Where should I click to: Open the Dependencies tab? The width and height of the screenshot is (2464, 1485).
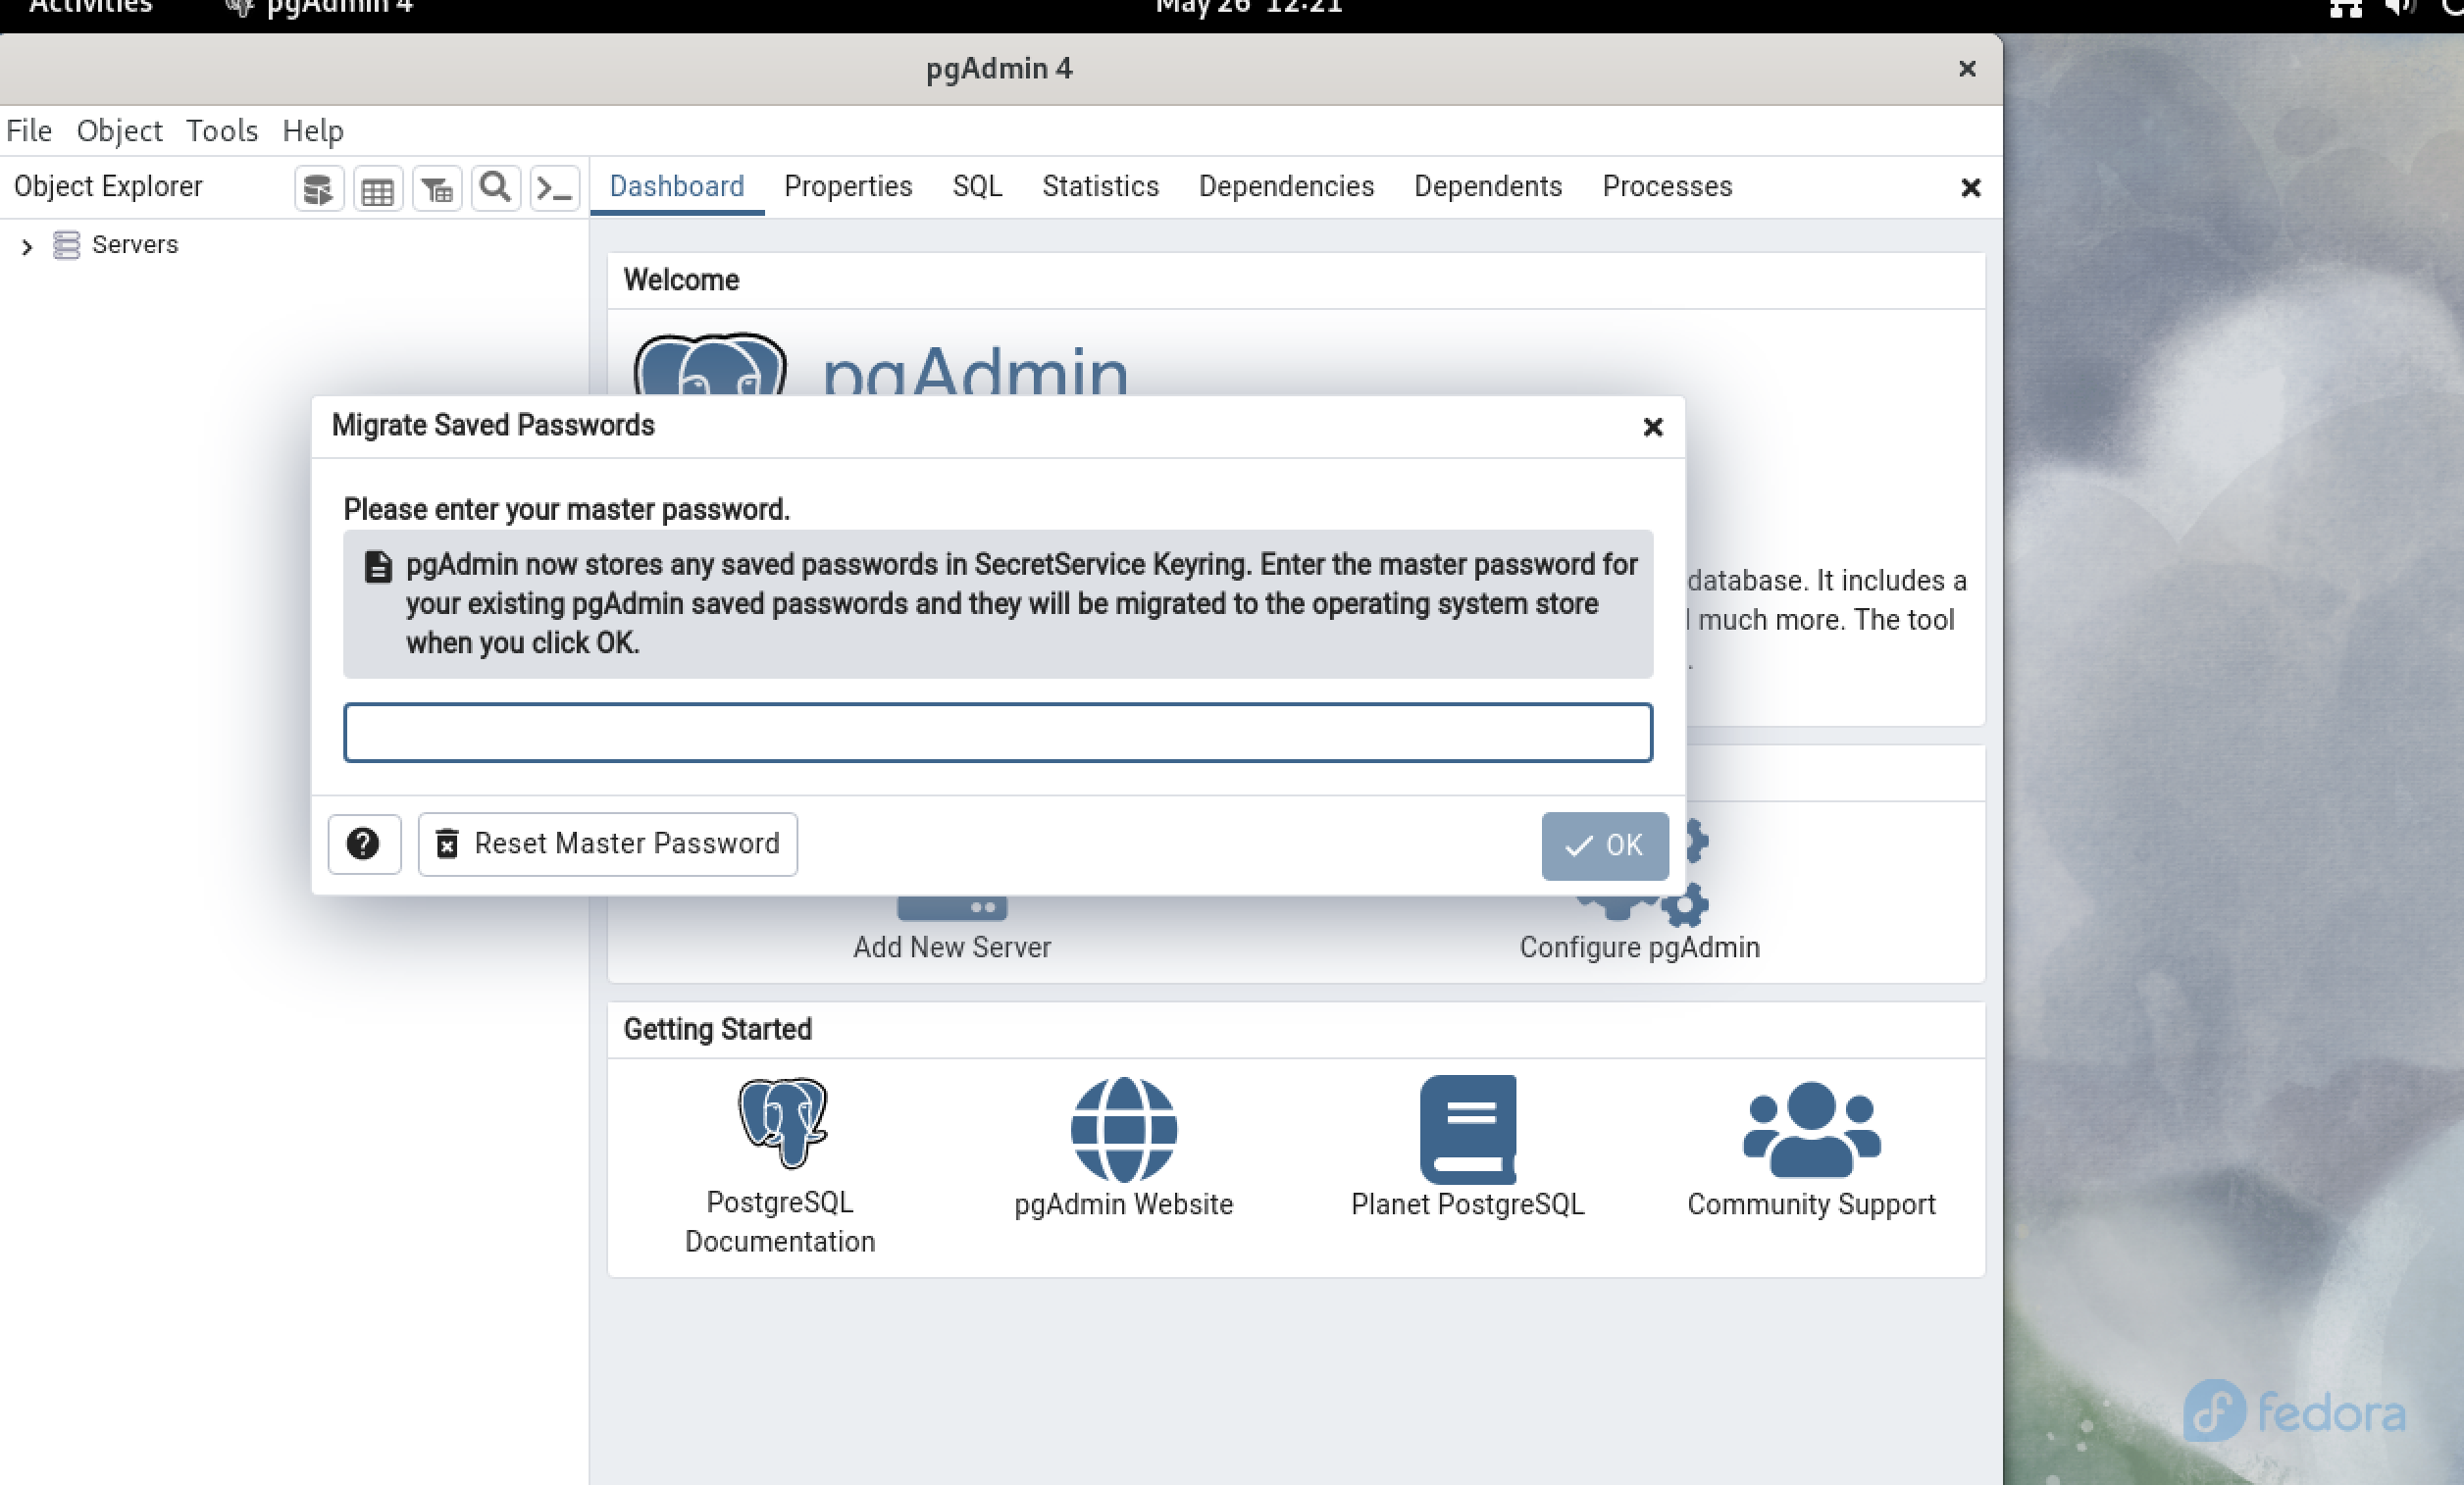tap(1286, 186)
